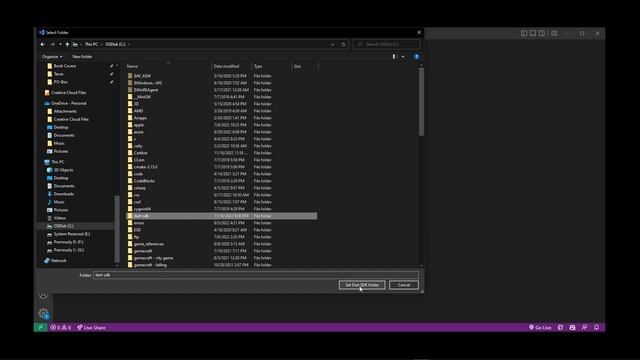Refresh the OSDisk (C:) folder listing
The width and height of the screenshot is (640, 360).
(x=344, y=44)
